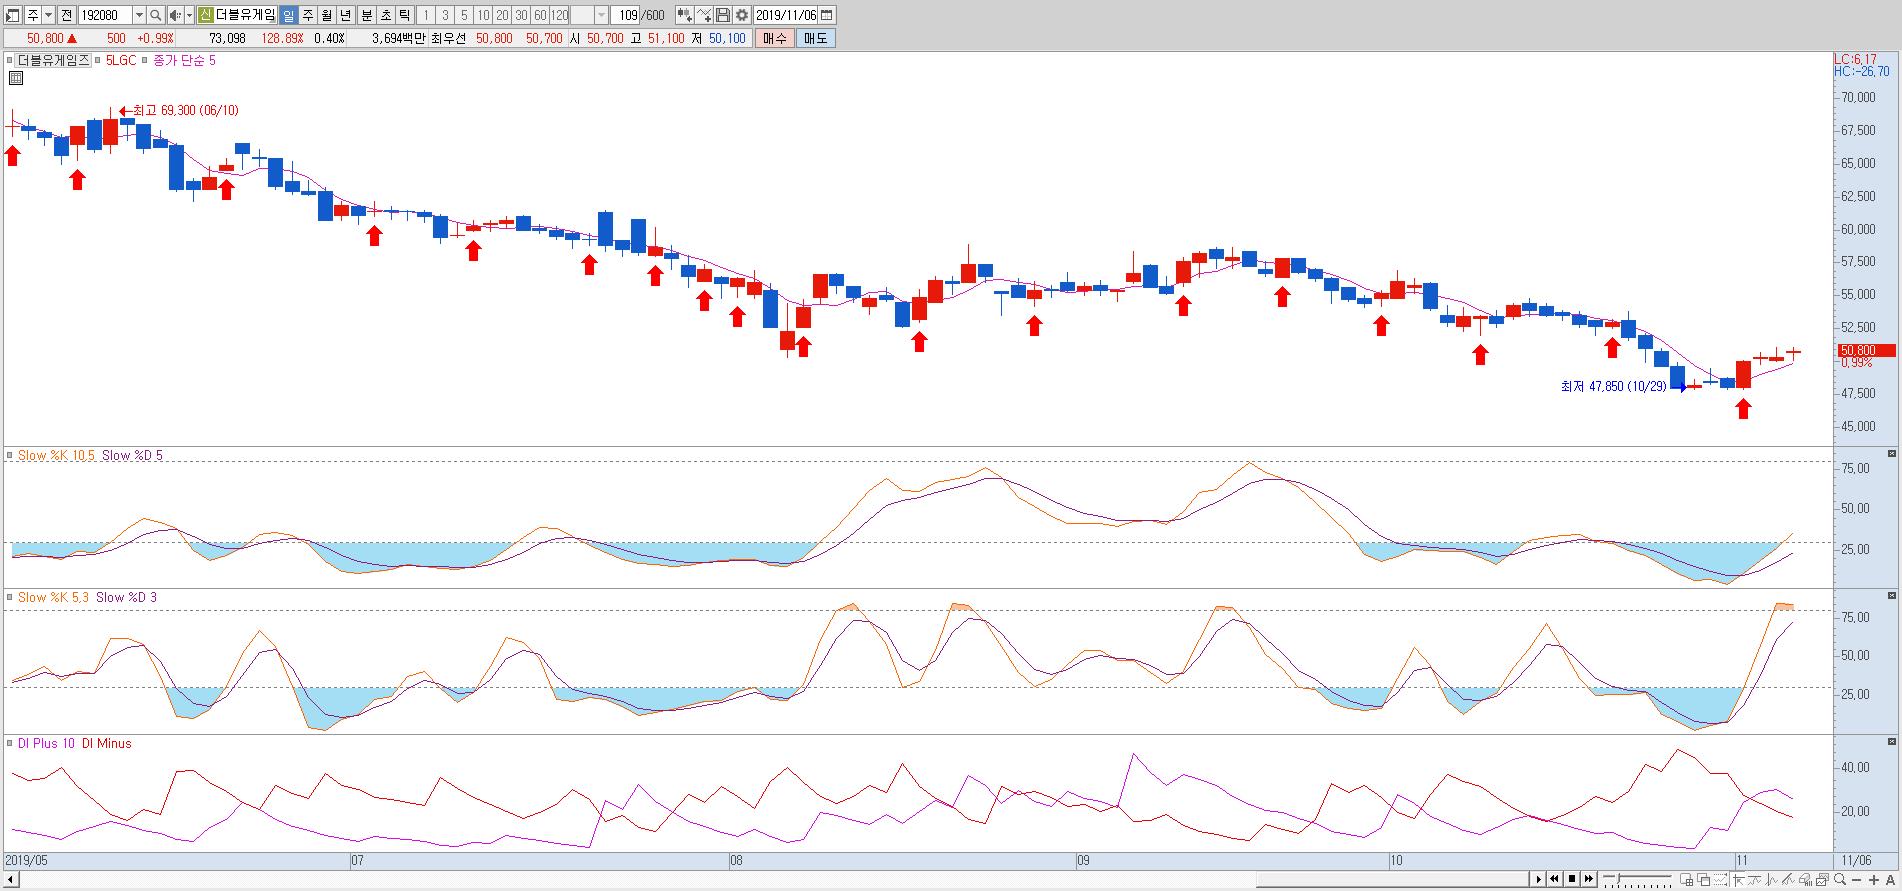
Task: Select 일 daily period toggle
Action: coord(288,15)
